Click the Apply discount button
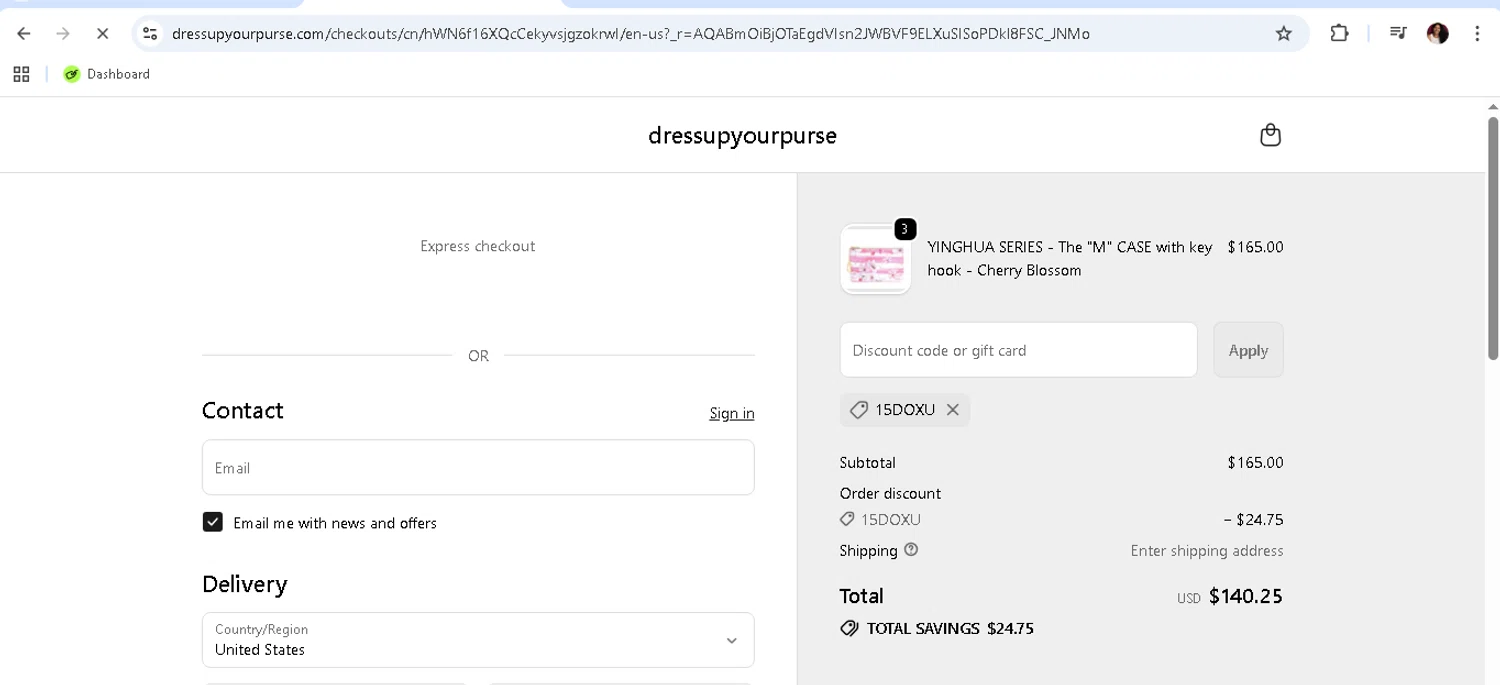 [x=1248, y=350]
